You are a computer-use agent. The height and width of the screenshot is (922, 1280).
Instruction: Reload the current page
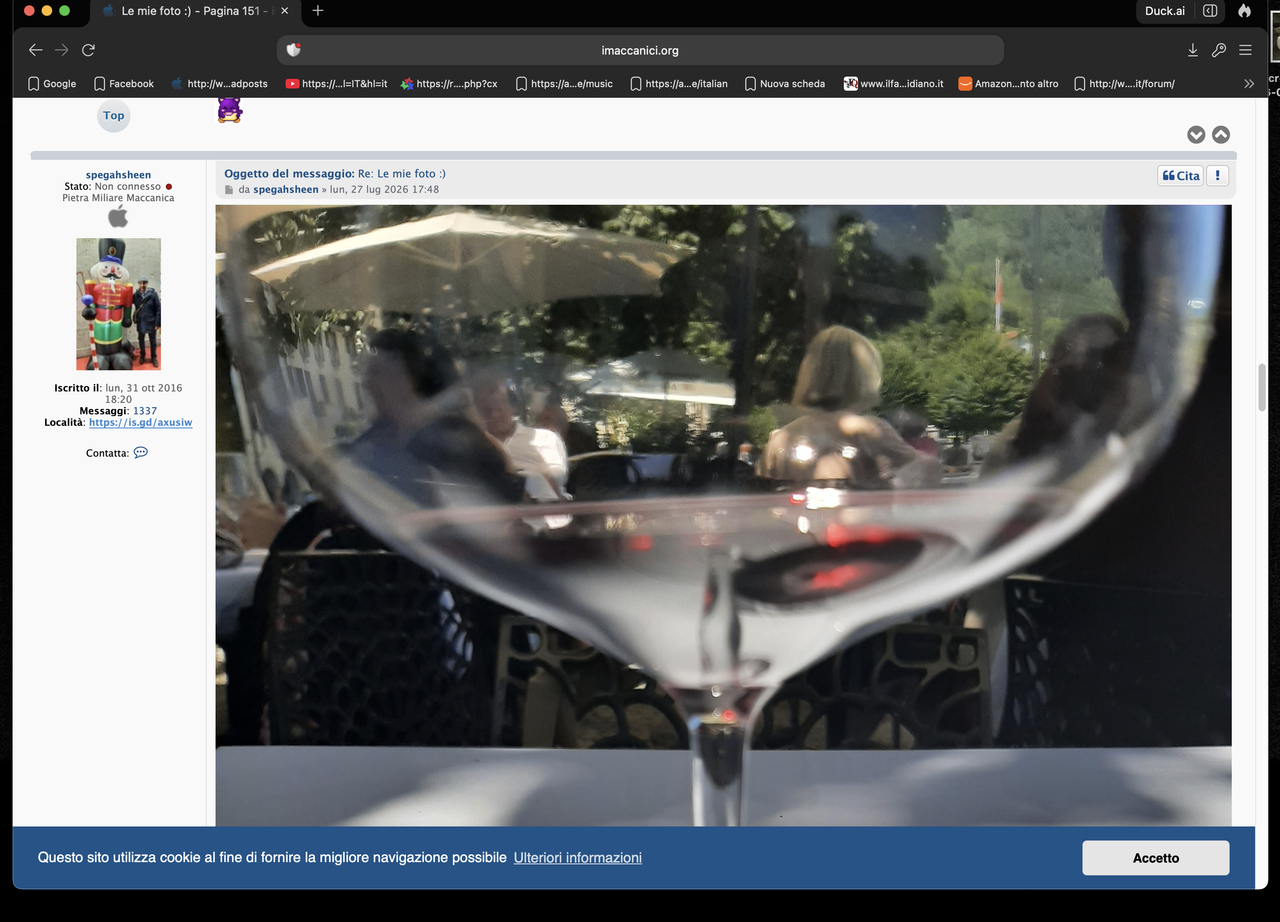tap(88, 50)
